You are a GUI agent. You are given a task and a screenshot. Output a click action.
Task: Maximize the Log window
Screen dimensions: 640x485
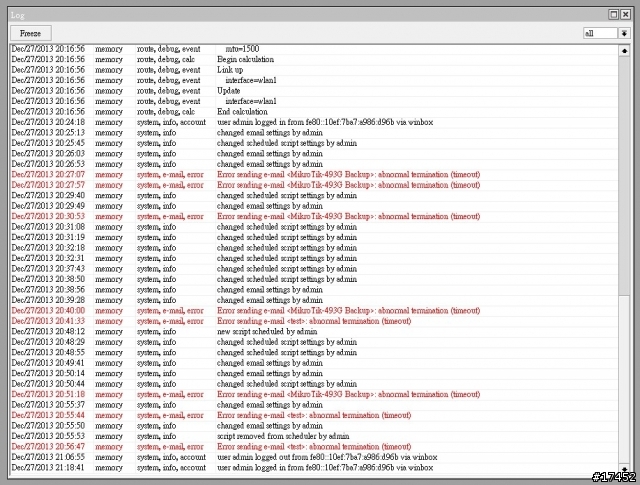click(x=613, y=15)
